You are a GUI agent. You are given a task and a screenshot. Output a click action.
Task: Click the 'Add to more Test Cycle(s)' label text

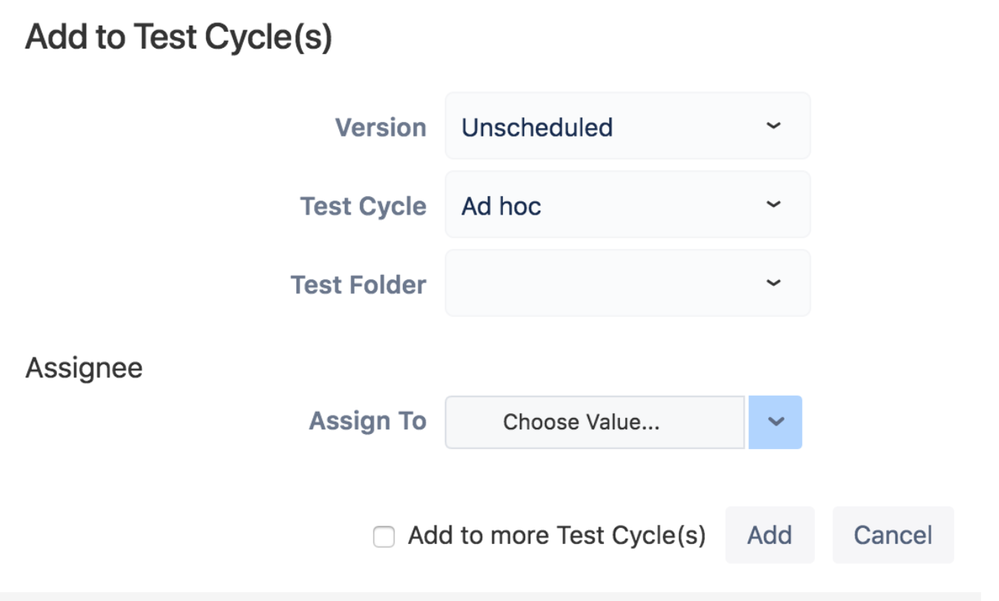pos(557,535)
